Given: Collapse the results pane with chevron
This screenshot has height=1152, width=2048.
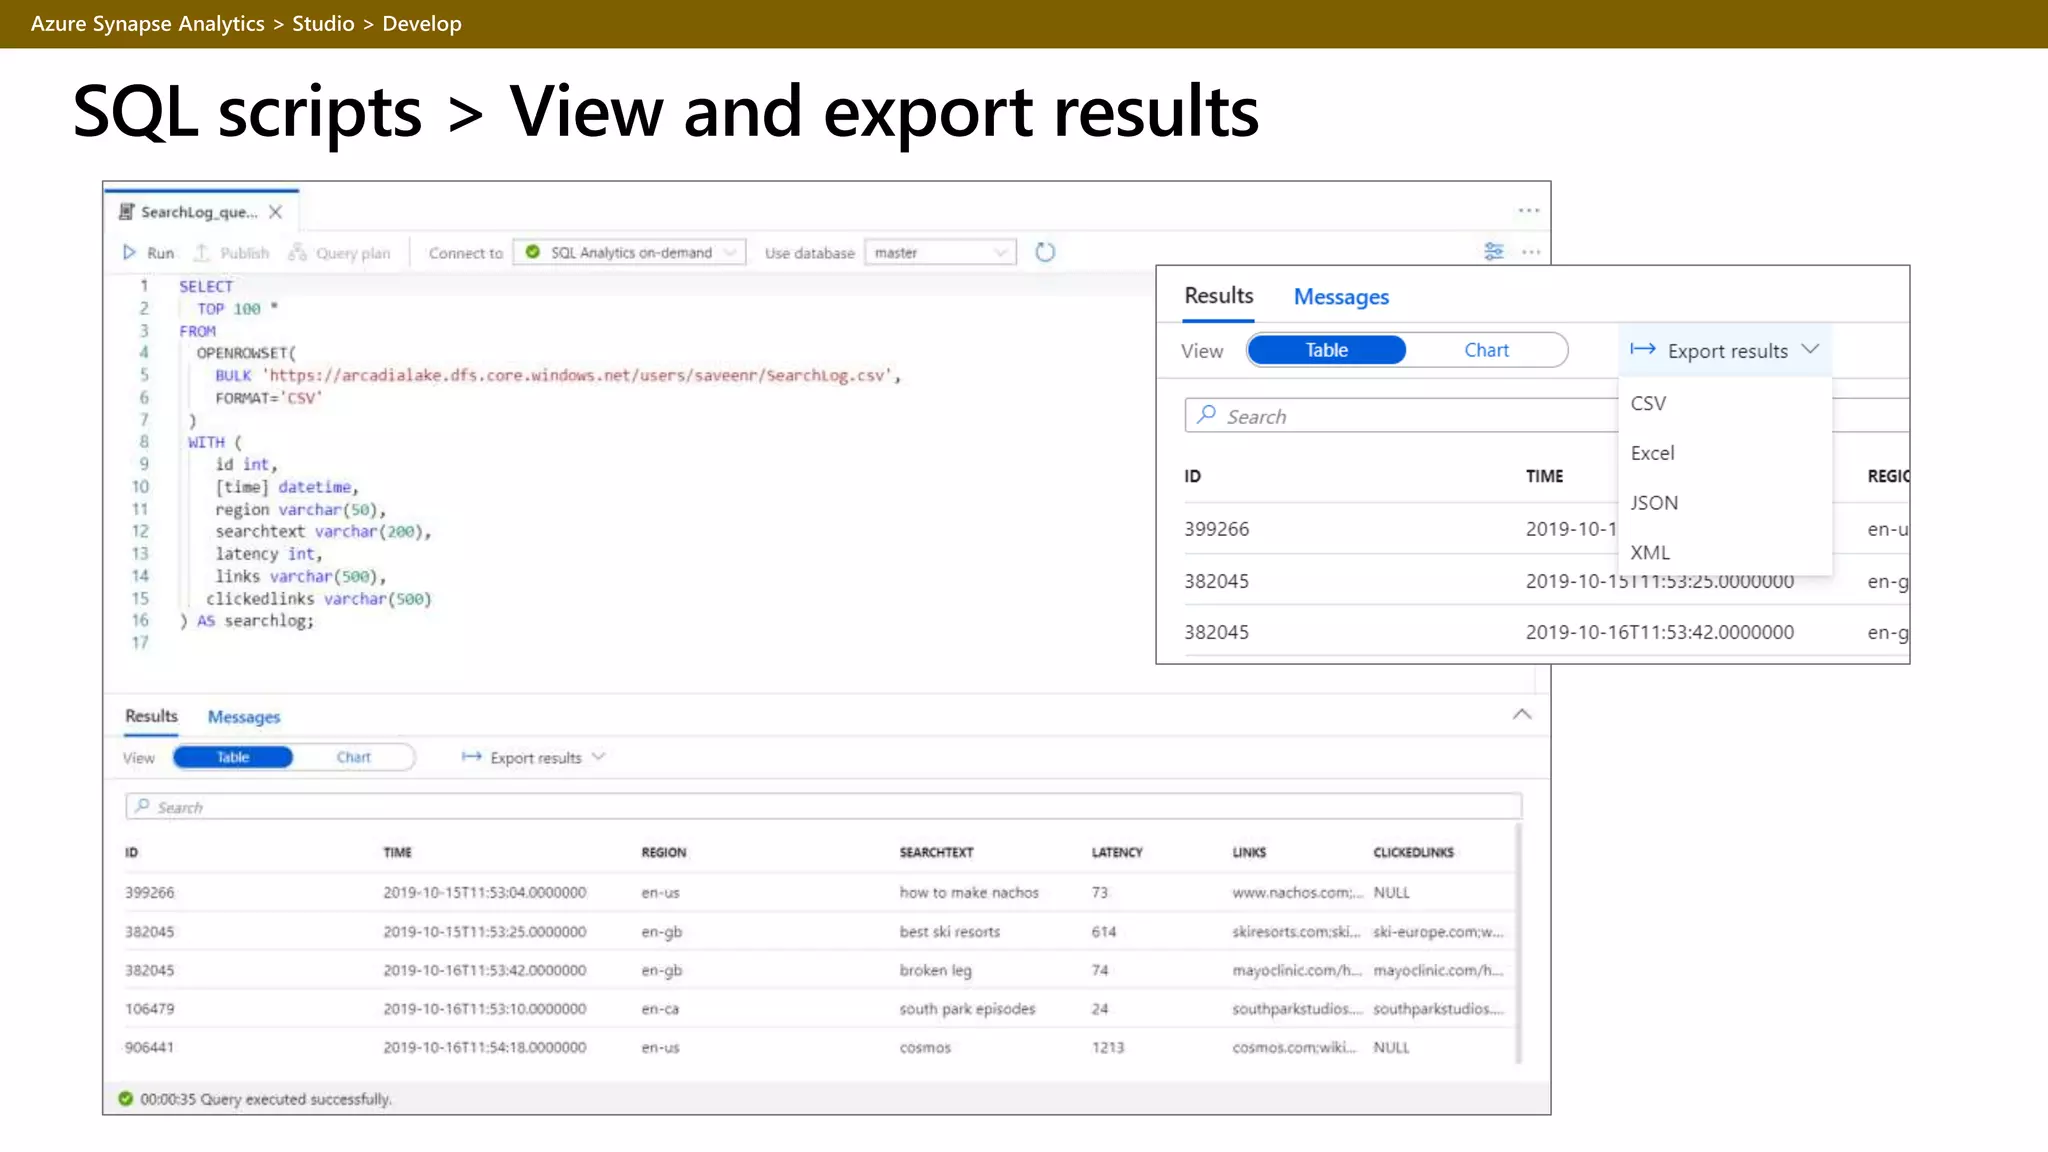Looking at the screenshot, I should [1522, 714].
